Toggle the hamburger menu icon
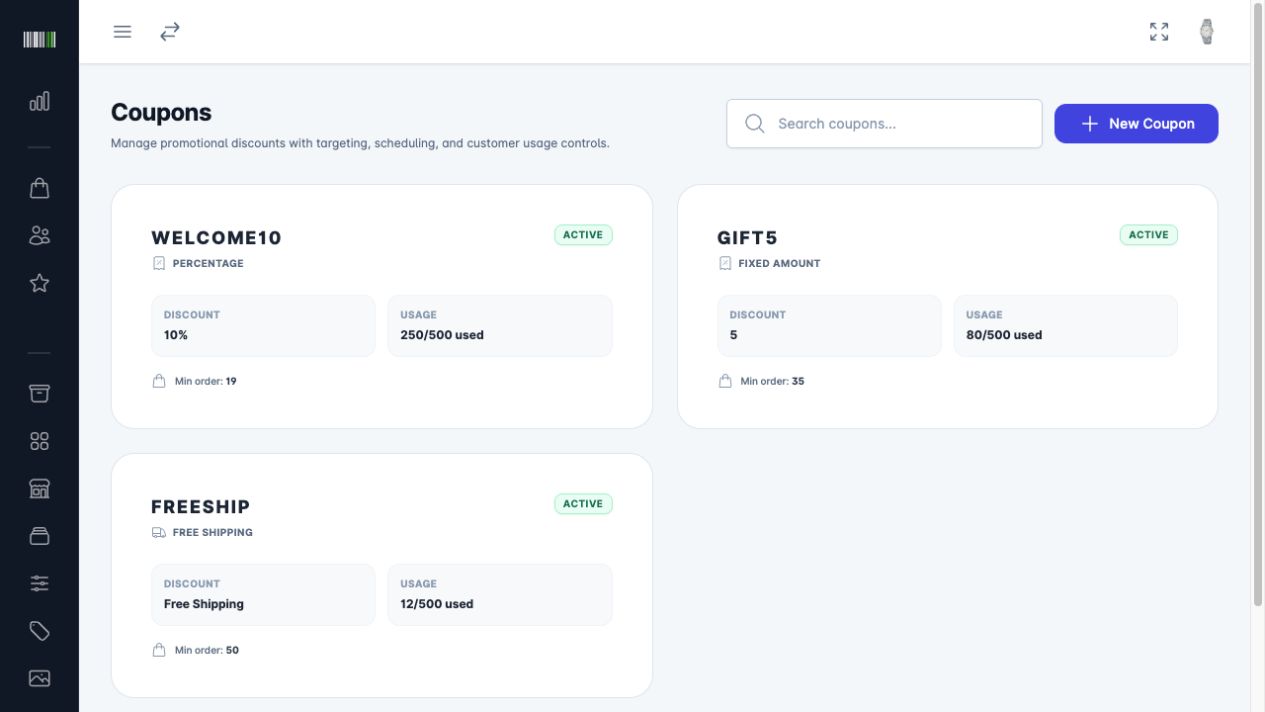The height and width of the screenshot is (712, 1265). [122, 32]
